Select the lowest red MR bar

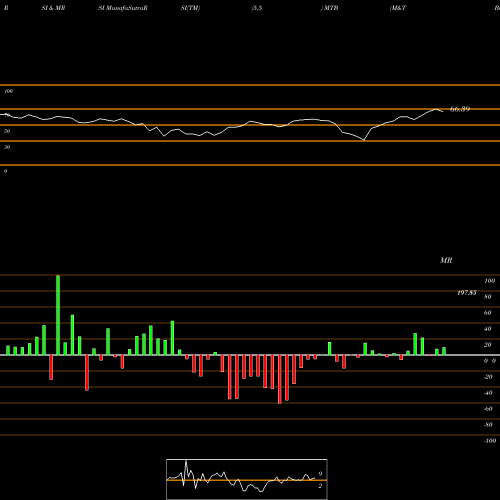280,379
